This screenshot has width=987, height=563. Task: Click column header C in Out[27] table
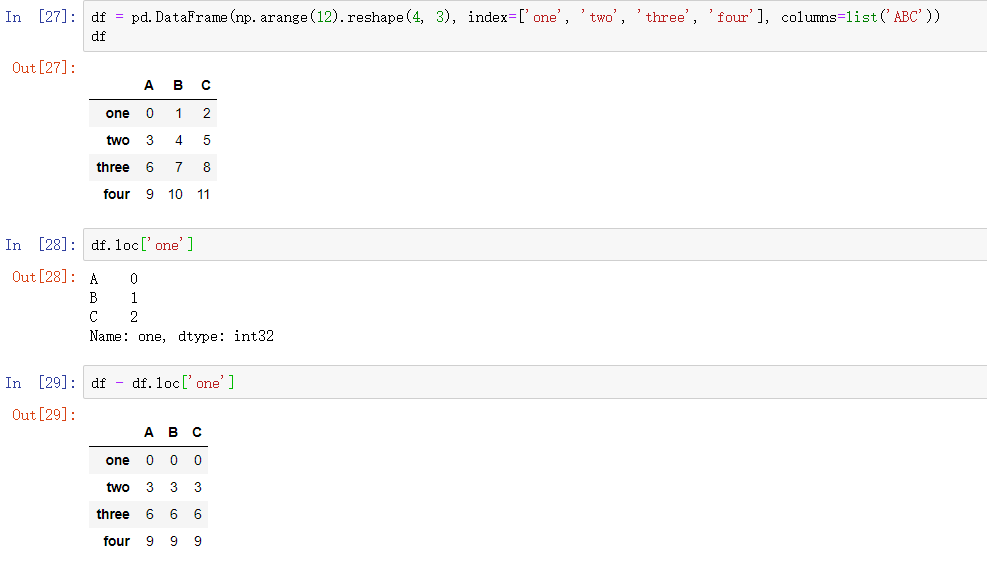(206, 85)
